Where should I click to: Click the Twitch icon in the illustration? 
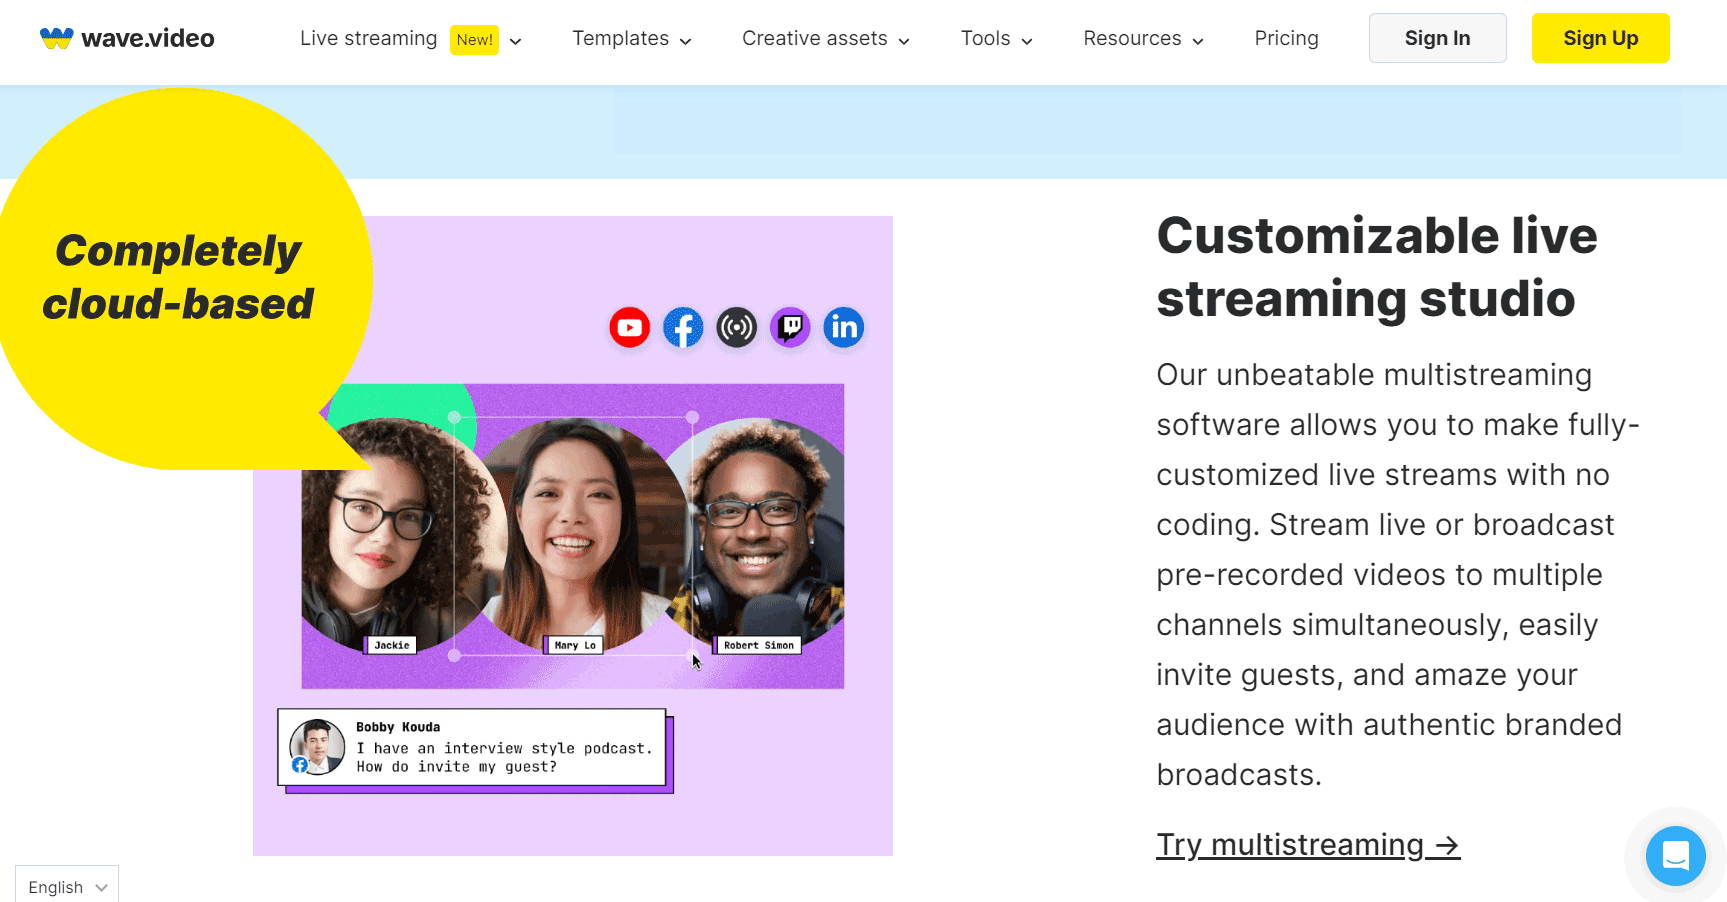(790, 327)
